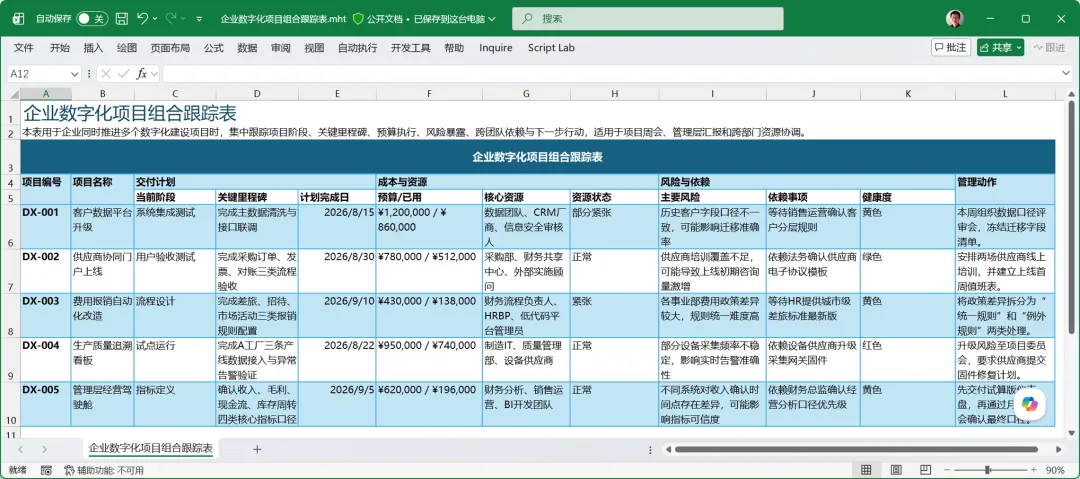The image size is (1080, 479).
Task: Click the Save disk icon
Action: click(x=122, y=19)
